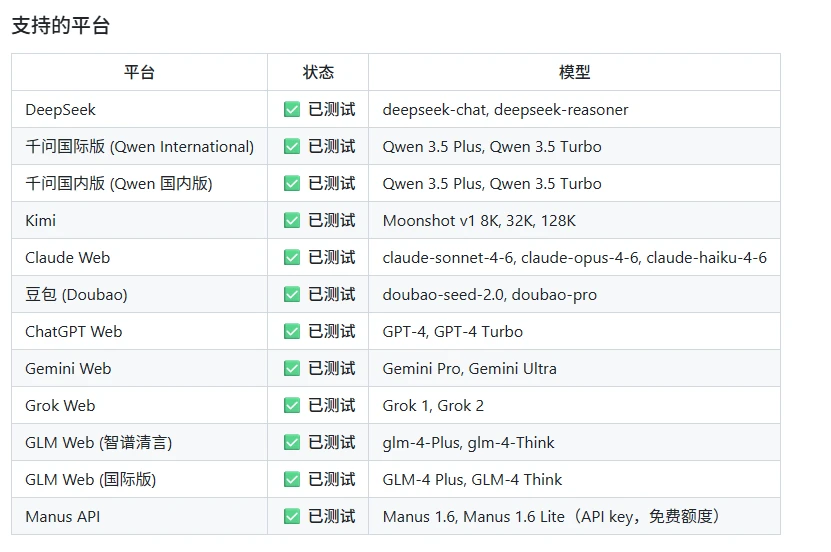This screenshot has width=831, height=552.
Task: Click the 模型 column header
Action: click(574, 72)
